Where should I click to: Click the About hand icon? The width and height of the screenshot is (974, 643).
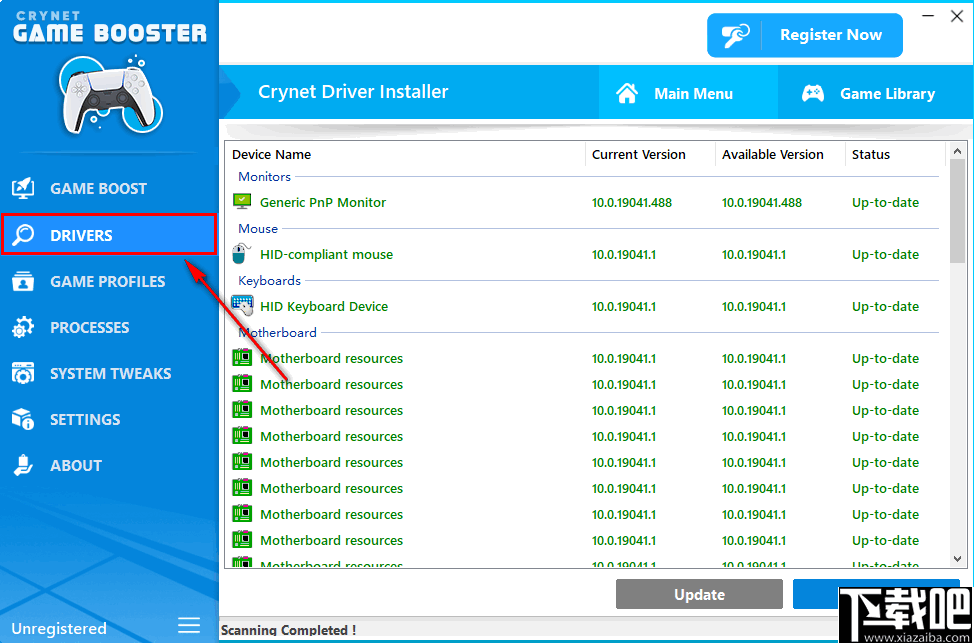23,465
